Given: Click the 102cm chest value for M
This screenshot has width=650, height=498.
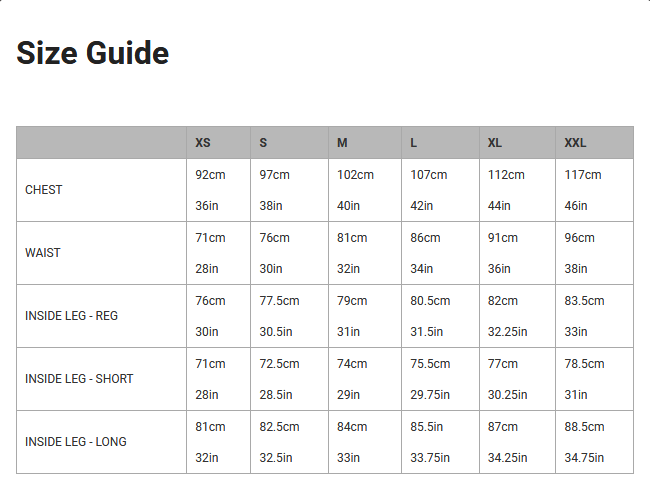Looking at the screenshot, I should tap(355, 175).
